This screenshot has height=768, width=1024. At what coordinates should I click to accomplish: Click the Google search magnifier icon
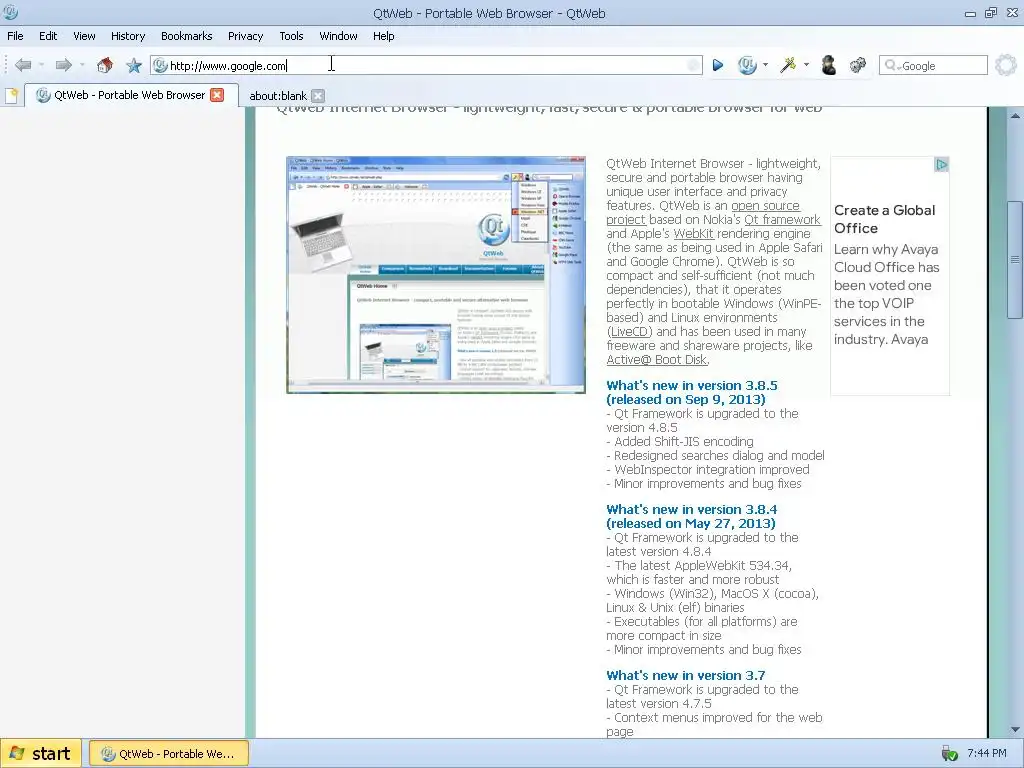pos(891,65)
